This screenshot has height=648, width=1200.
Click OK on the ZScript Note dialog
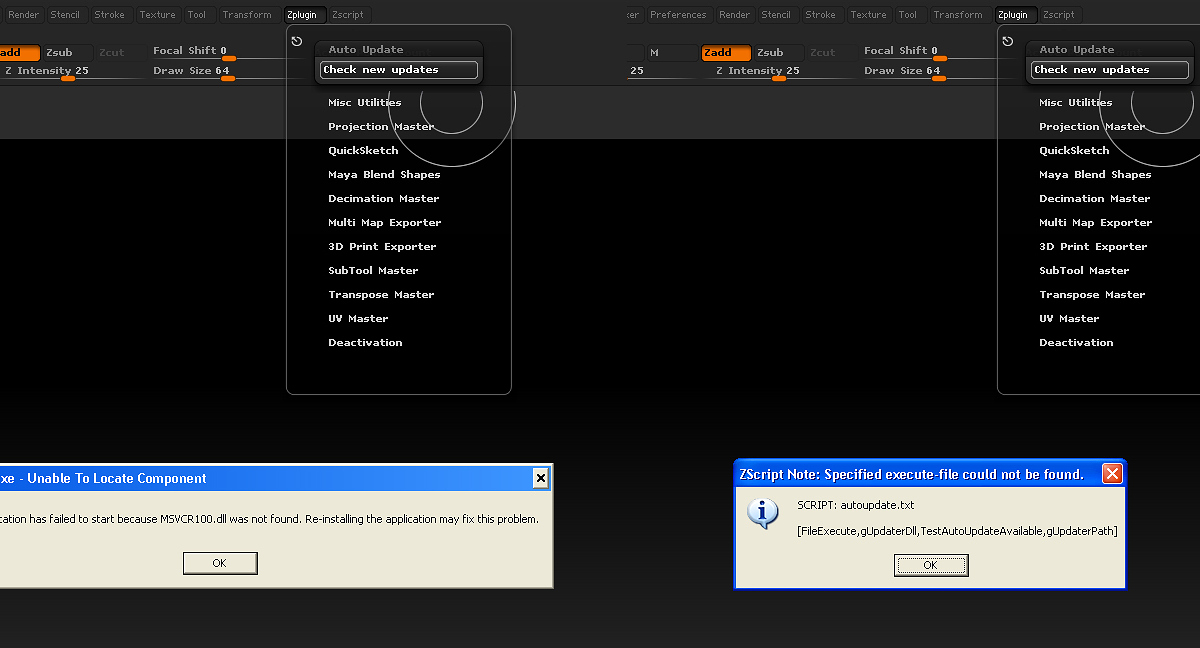coord(930,565)
